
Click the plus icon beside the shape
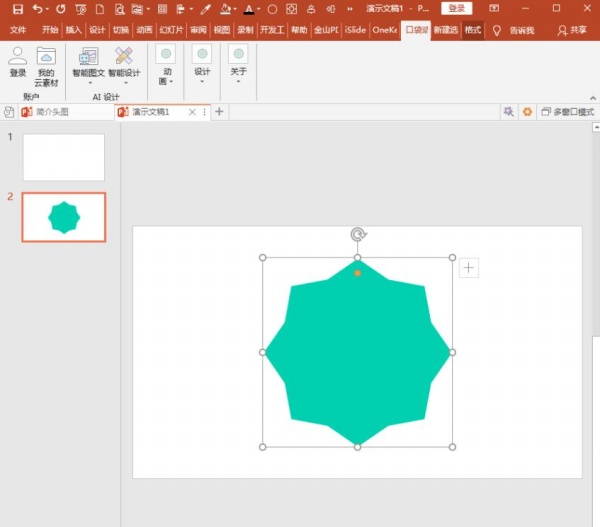(x=469, y=267)
